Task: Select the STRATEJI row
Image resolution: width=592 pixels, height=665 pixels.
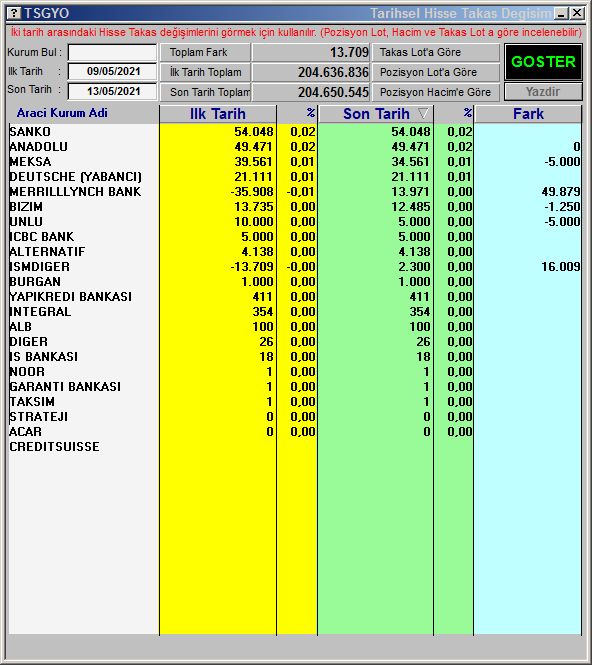Action: pyautogui.click(x=295, y=416)
